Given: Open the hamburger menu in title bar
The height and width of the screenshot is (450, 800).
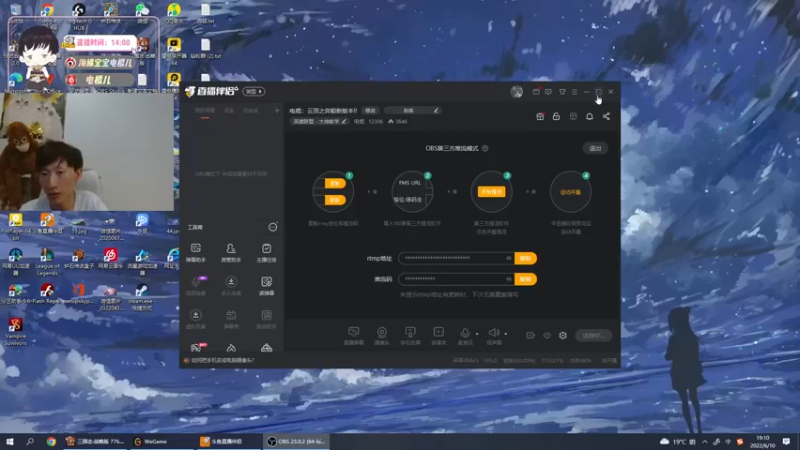Looking at the screenshot, I should pos(574,92).
